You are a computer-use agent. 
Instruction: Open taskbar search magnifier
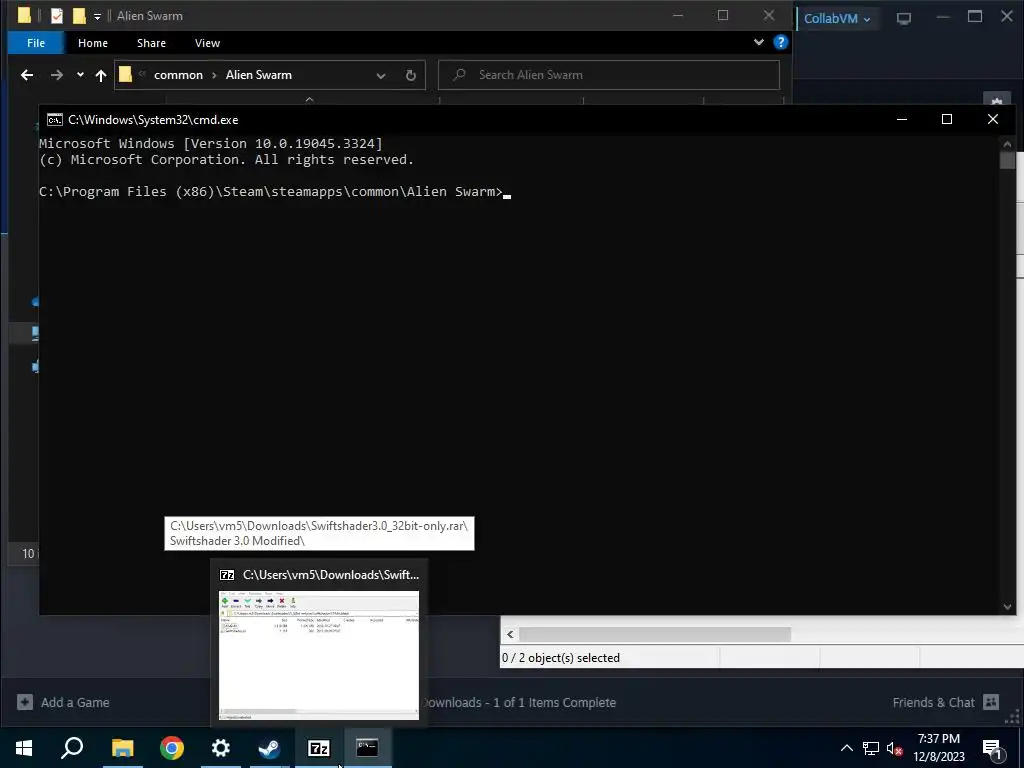coord(72,748)
